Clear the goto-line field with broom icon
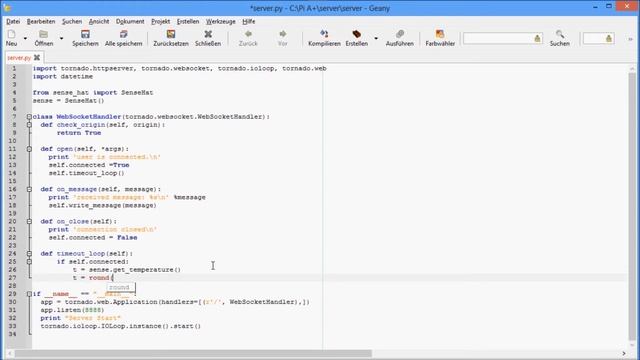This screenshot has width=640, height=360. [609, 38]
